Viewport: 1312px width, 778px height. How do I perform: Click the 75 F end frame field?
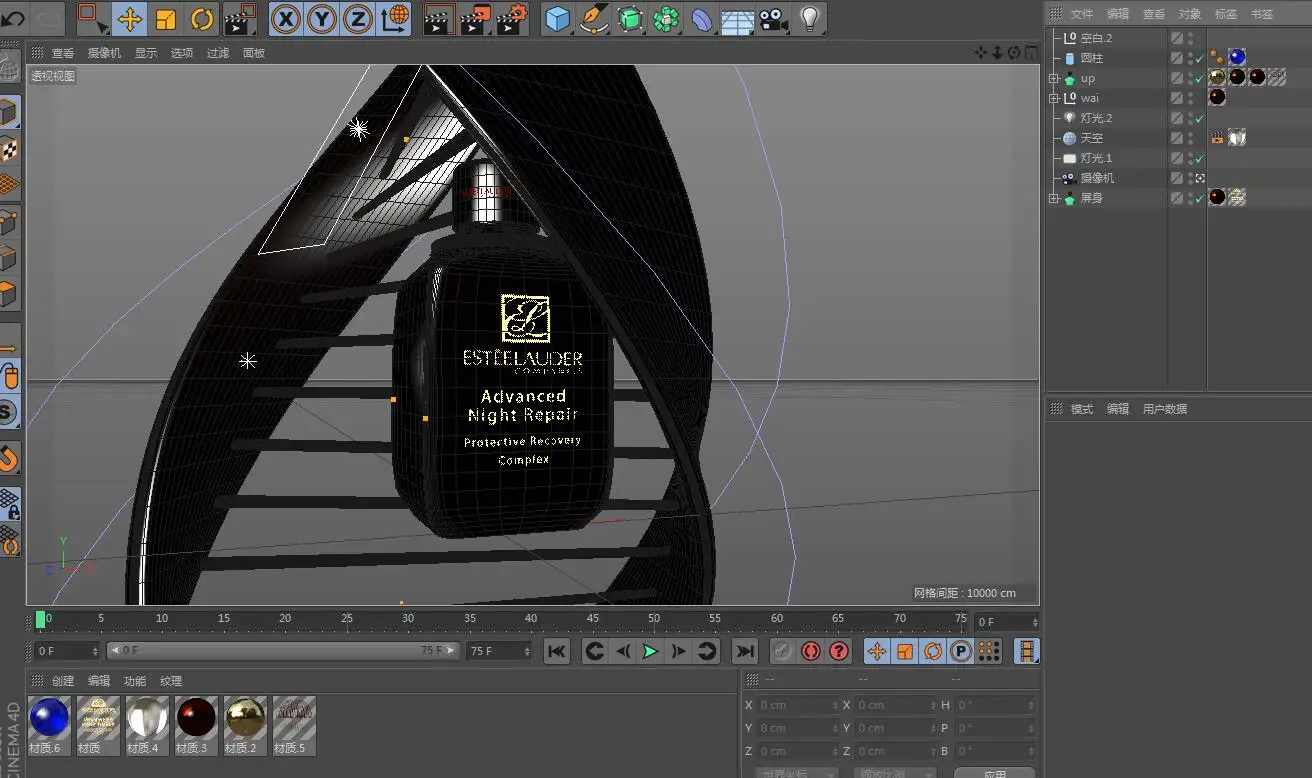[x=500, y=651]
